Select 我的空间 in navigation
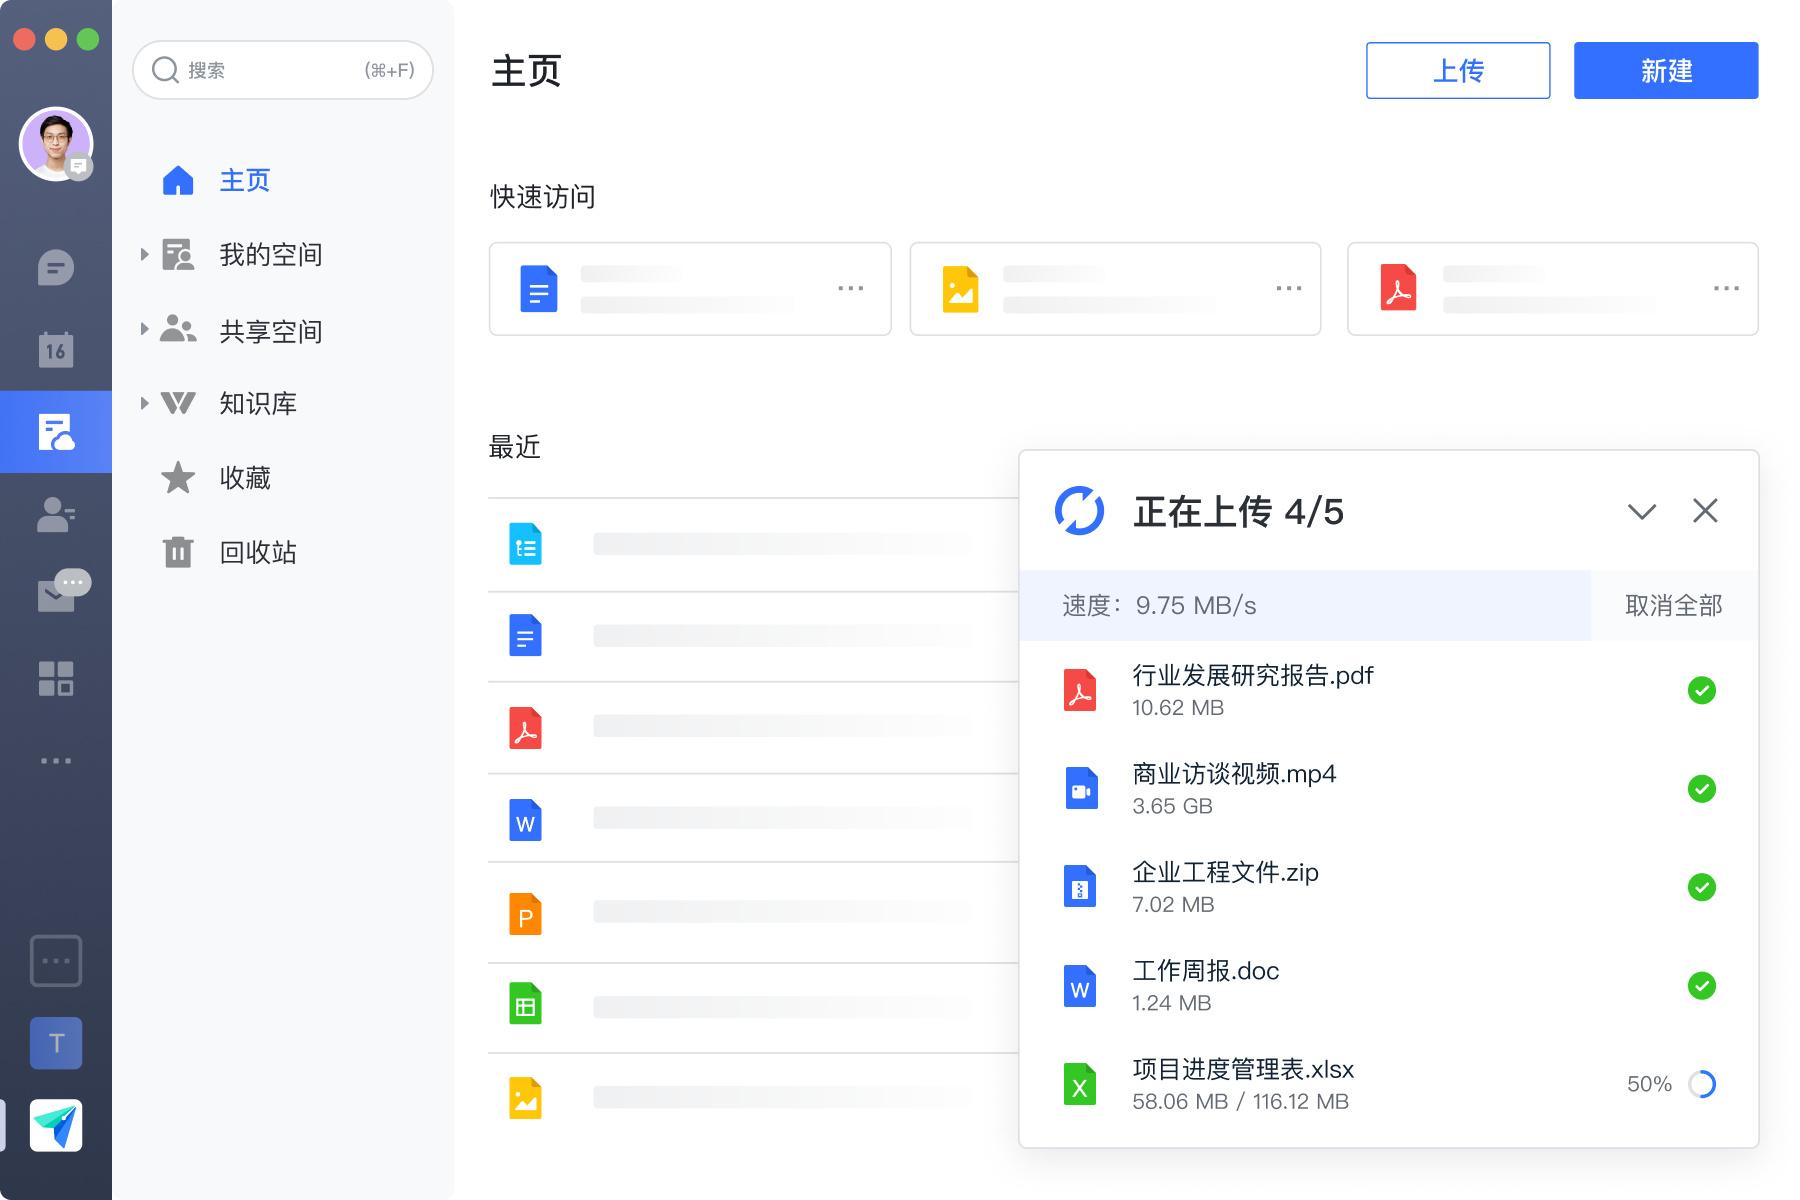 point(271,255)
